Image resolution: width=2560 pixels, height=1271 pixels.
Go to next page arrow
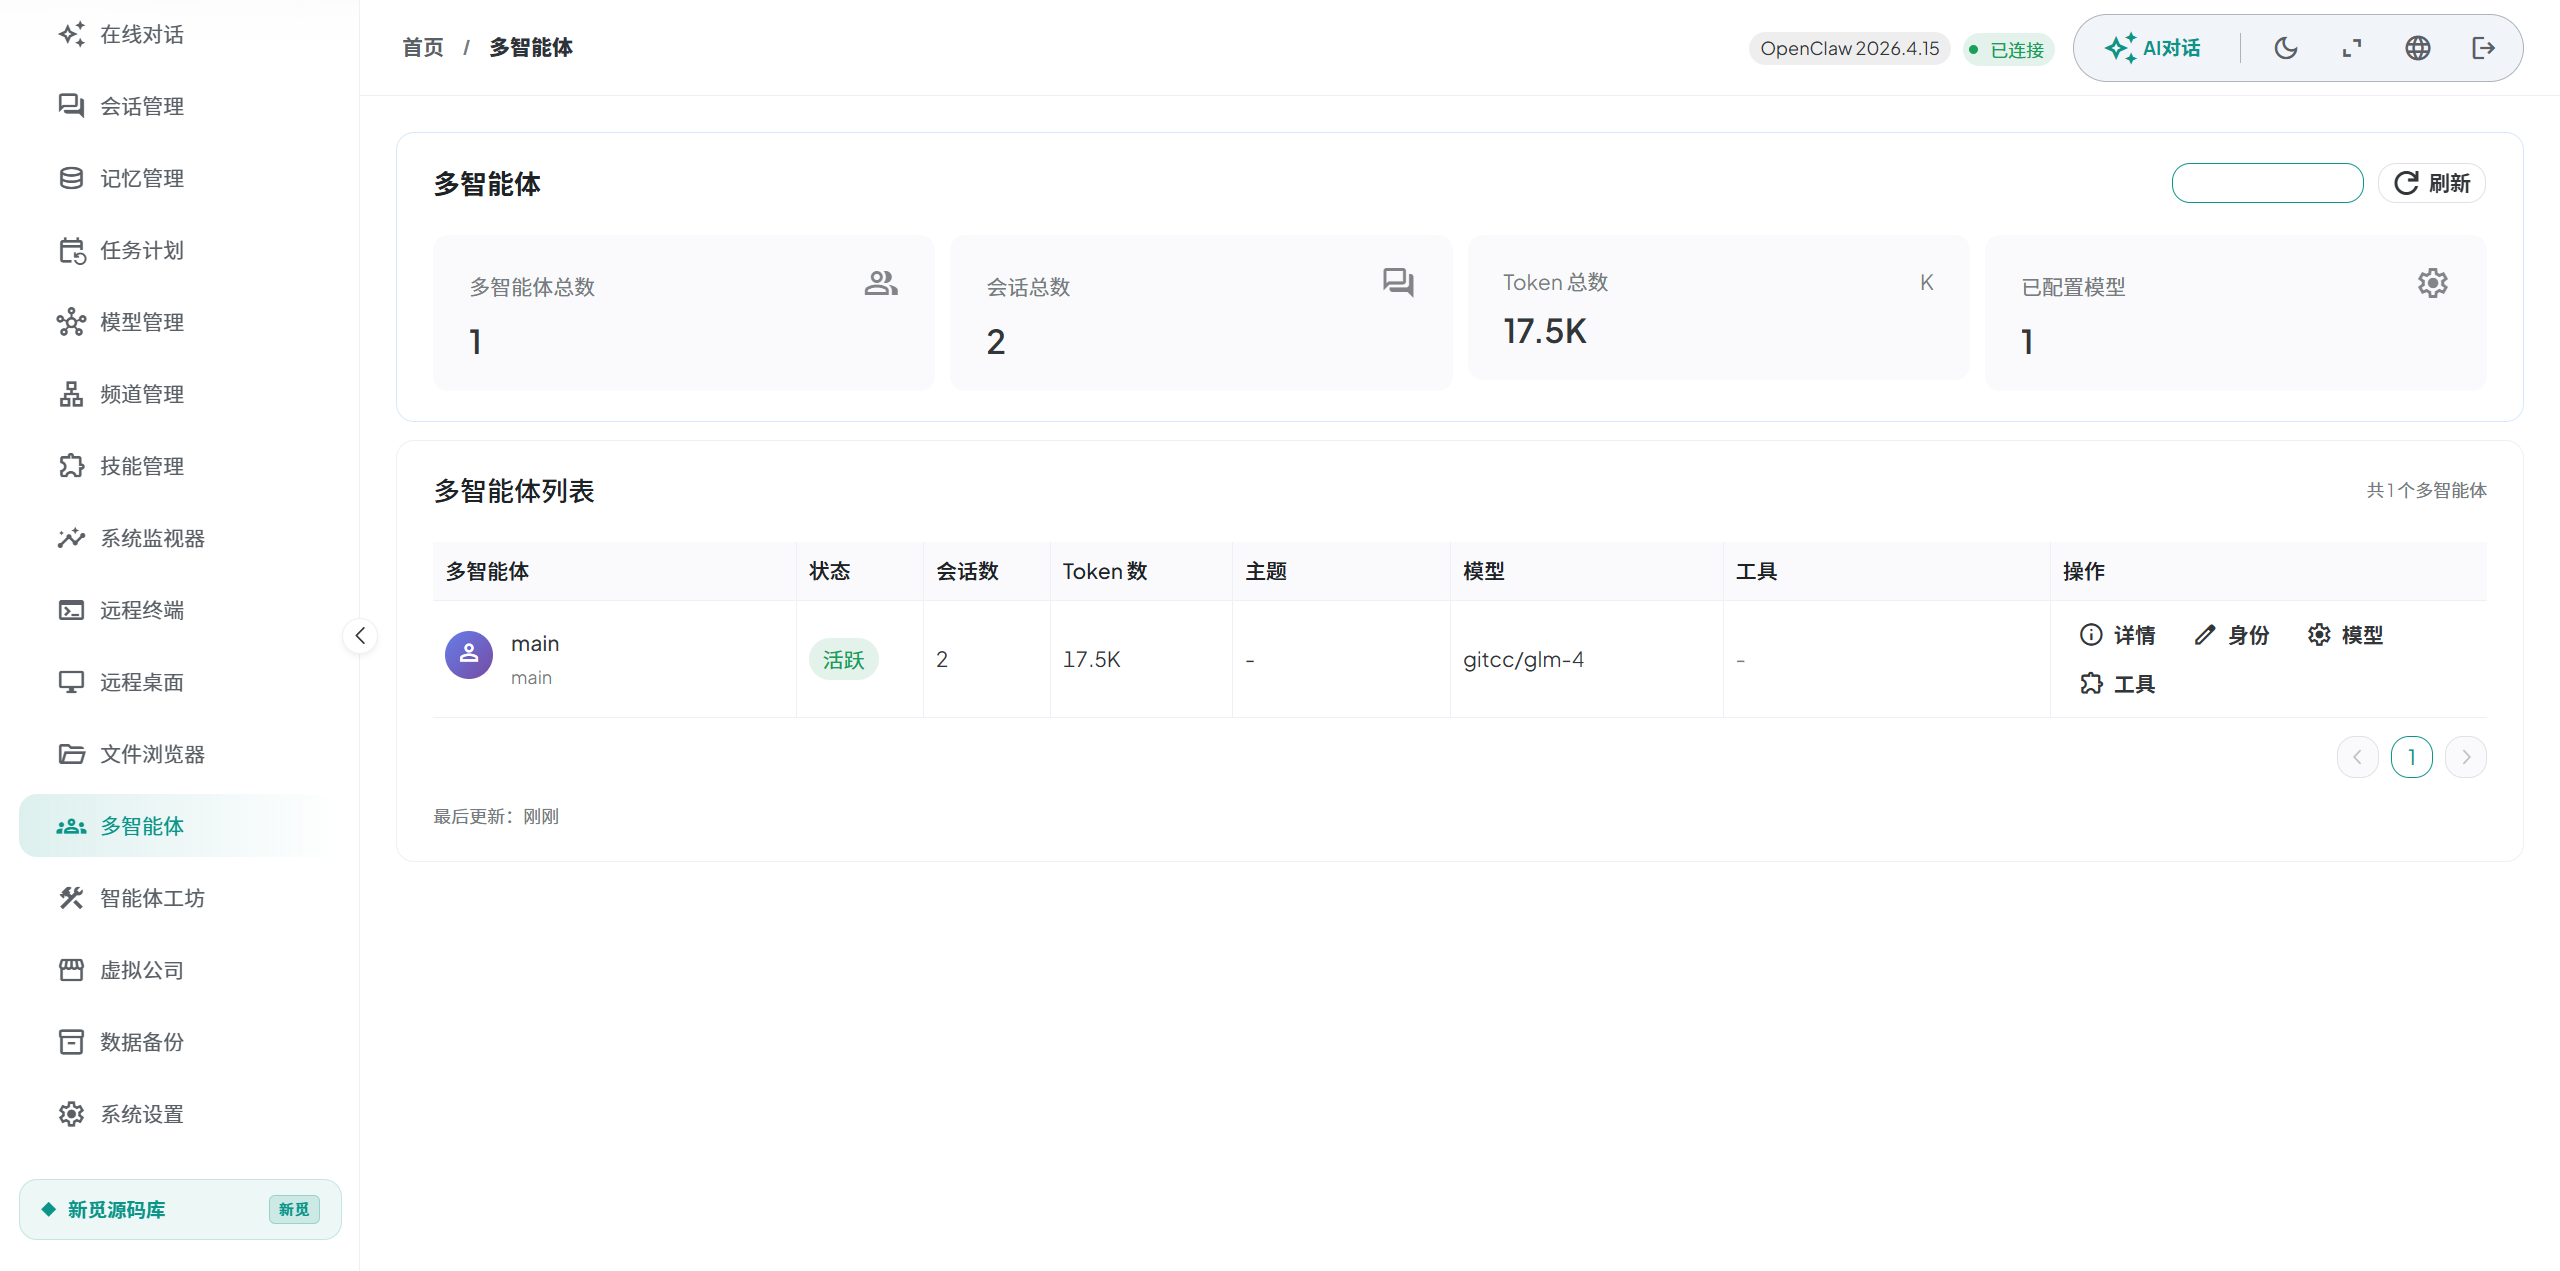point(2466,757)
